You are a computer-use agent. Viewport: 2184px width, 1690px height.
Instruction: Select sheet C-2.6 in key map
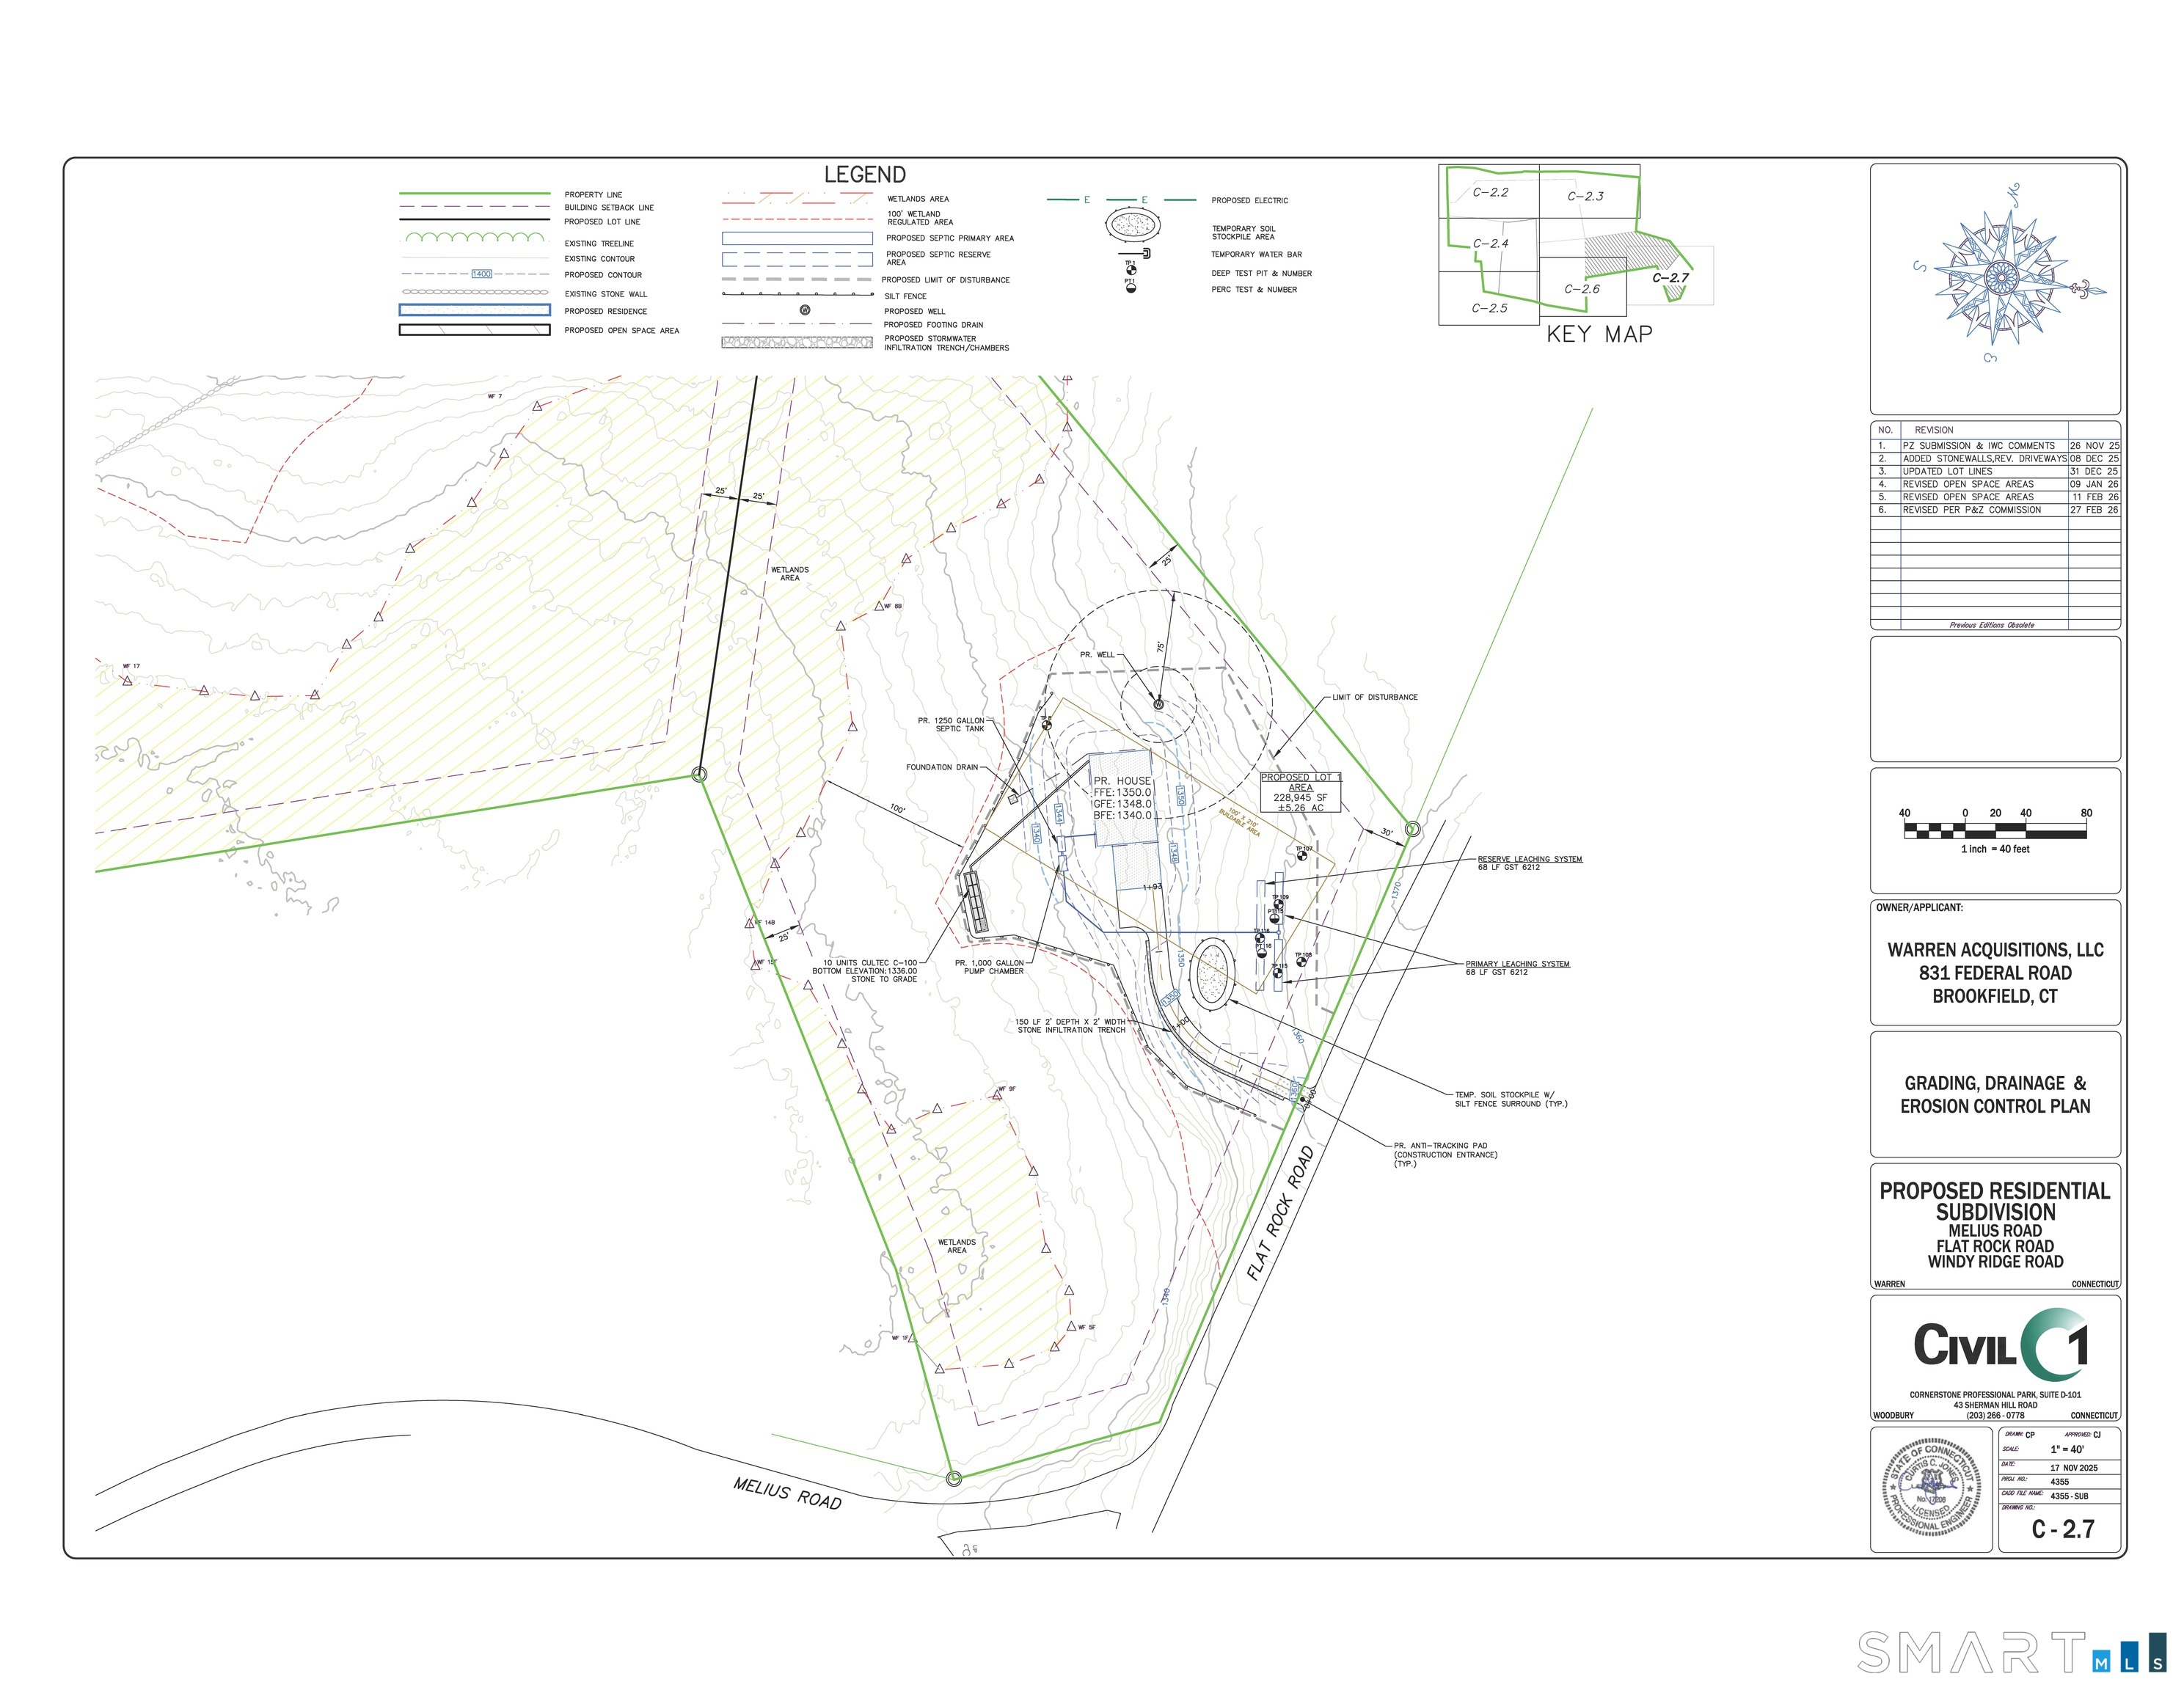tap(1582, 289)
